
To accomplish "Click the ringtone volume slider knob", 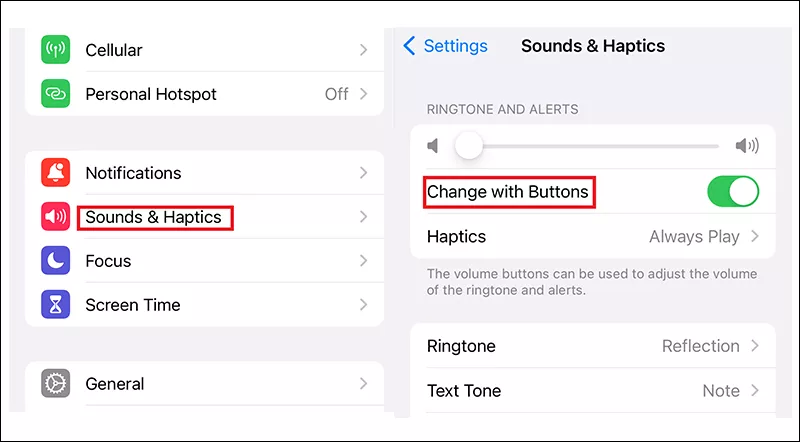I will click(468, 146).
